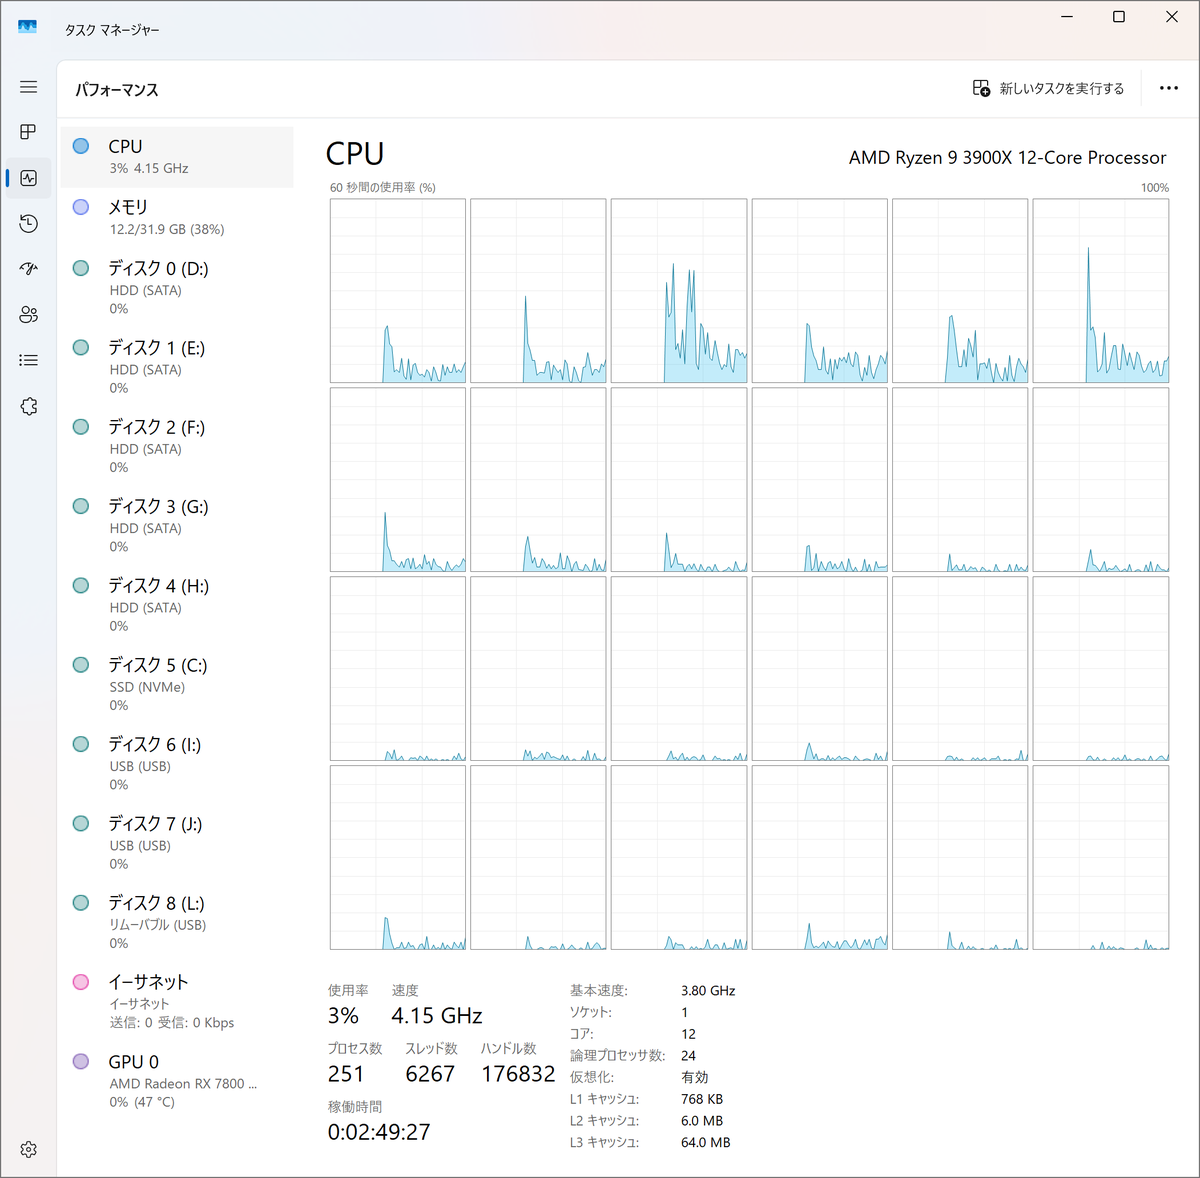Click the Task Manager app icon in title bar
The width and height of the screenshot is (1200, 1178).
coord(27,28)
